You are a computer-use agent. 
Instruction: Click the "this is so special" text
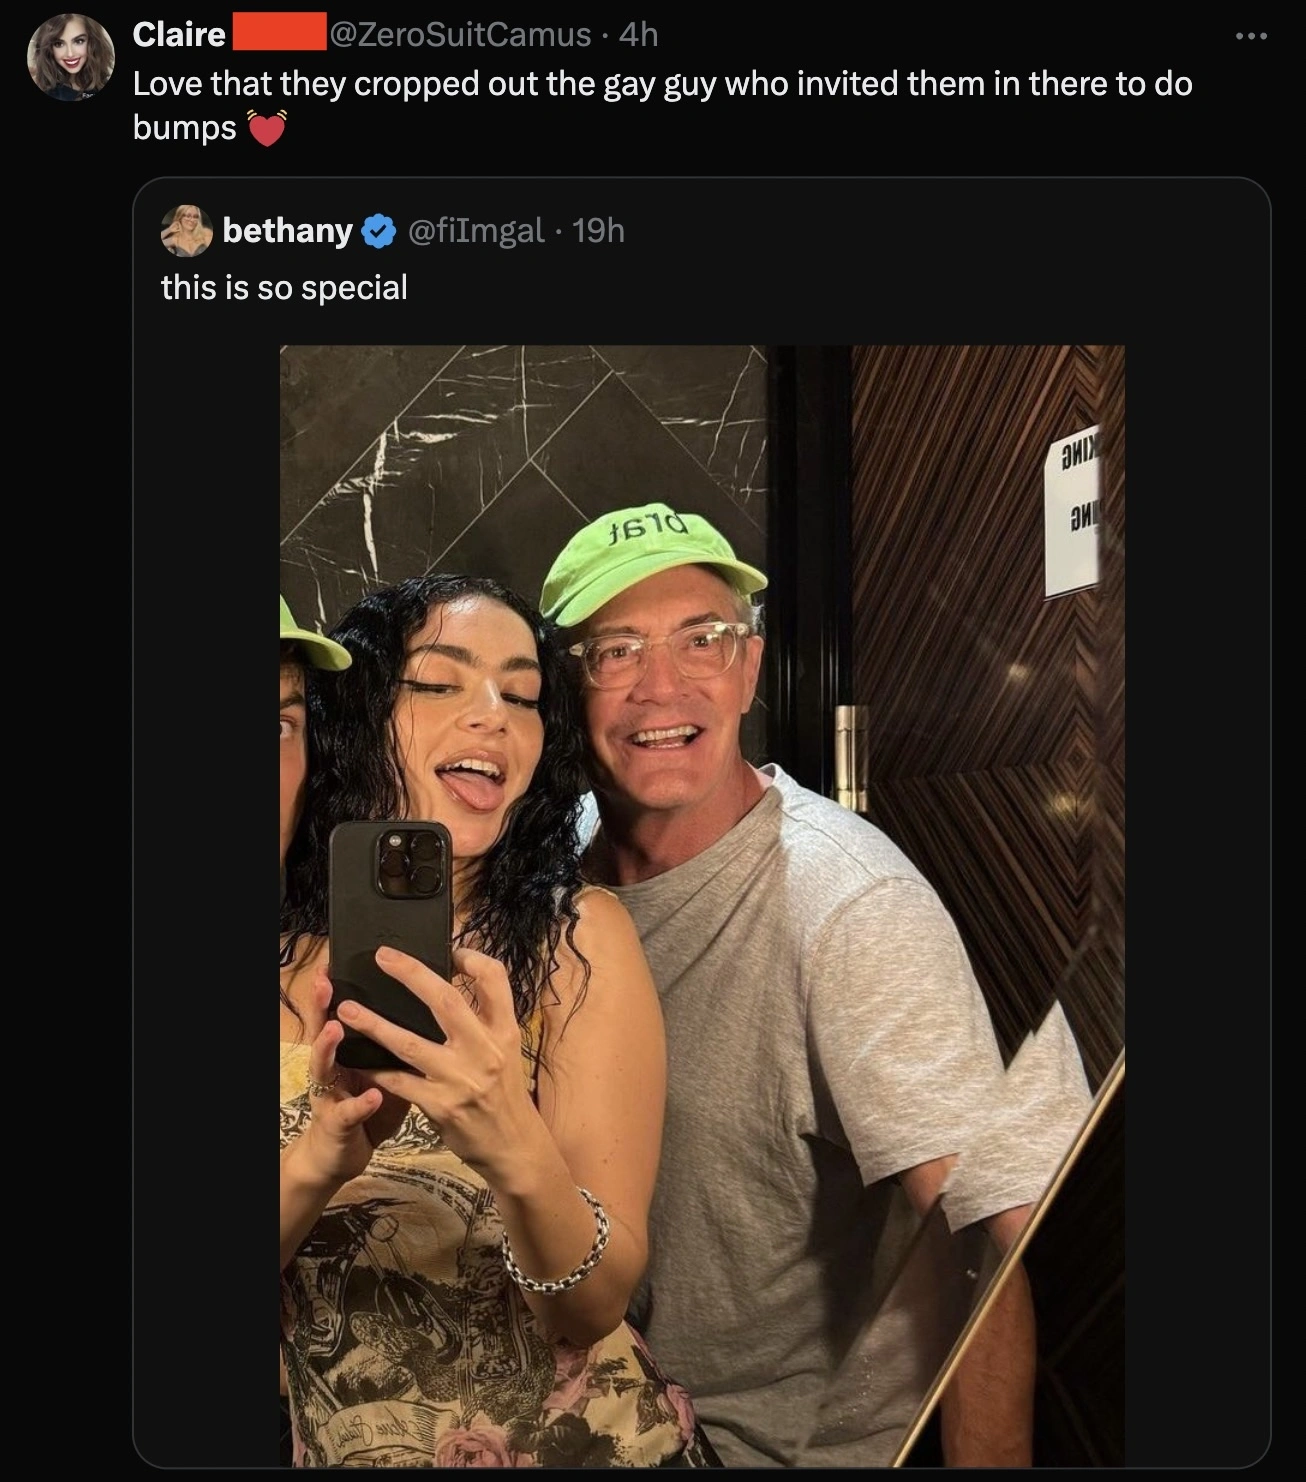(x=284, y=288)
